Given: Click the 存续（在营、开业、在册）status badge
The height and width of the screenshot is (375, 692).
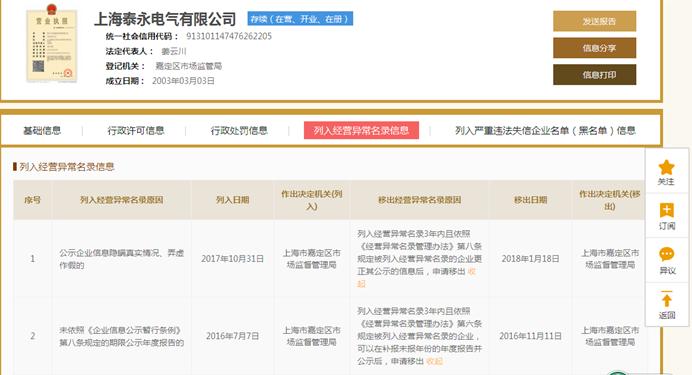Looking at the screenshot, I should point(300,19).
